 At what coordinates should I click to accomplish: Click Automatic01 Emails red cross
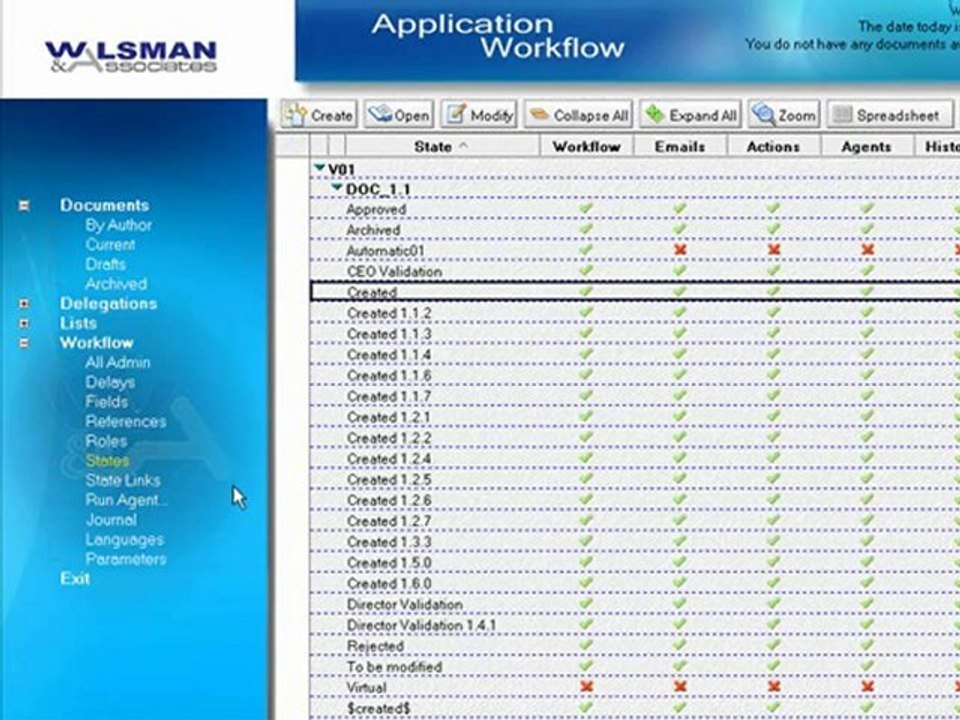coord(680,250)
